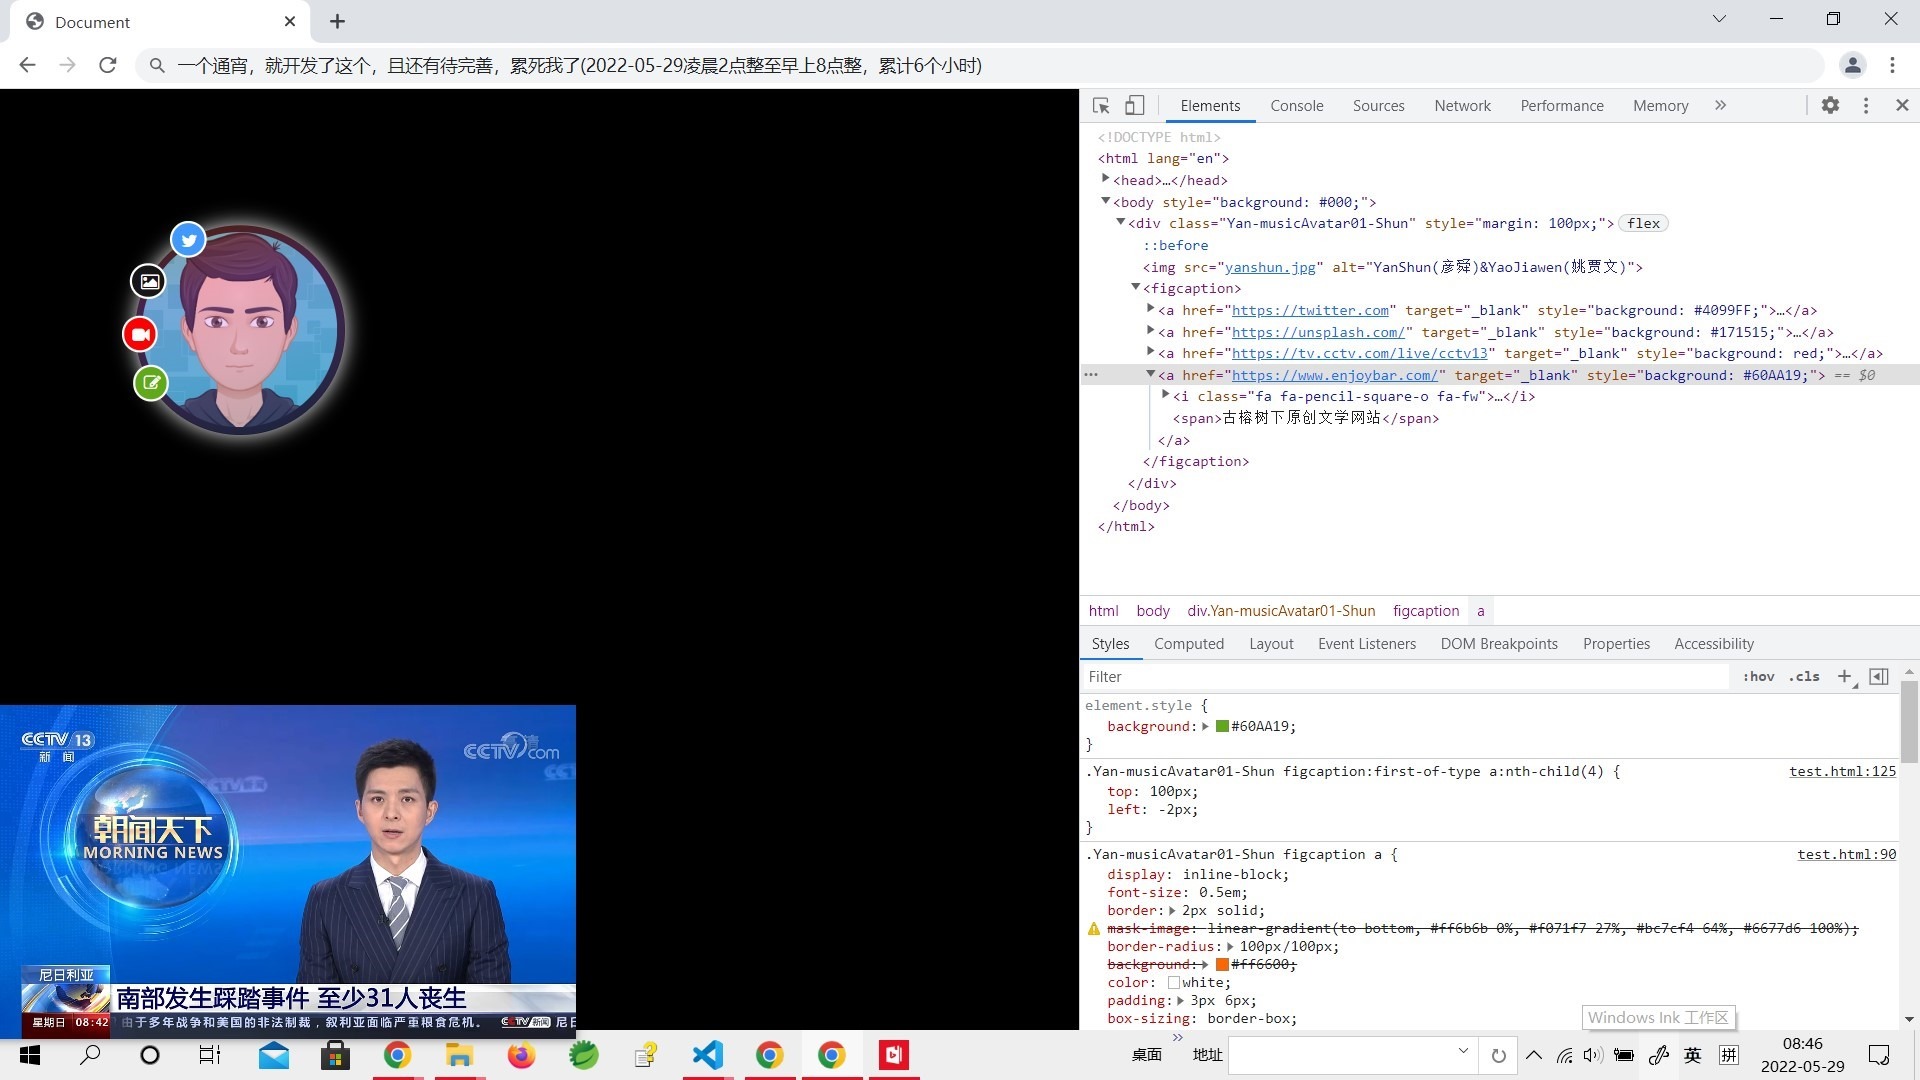
Task: Open Firefox from taskbar
Action: pyautogui.click(x=521, y=1054)
